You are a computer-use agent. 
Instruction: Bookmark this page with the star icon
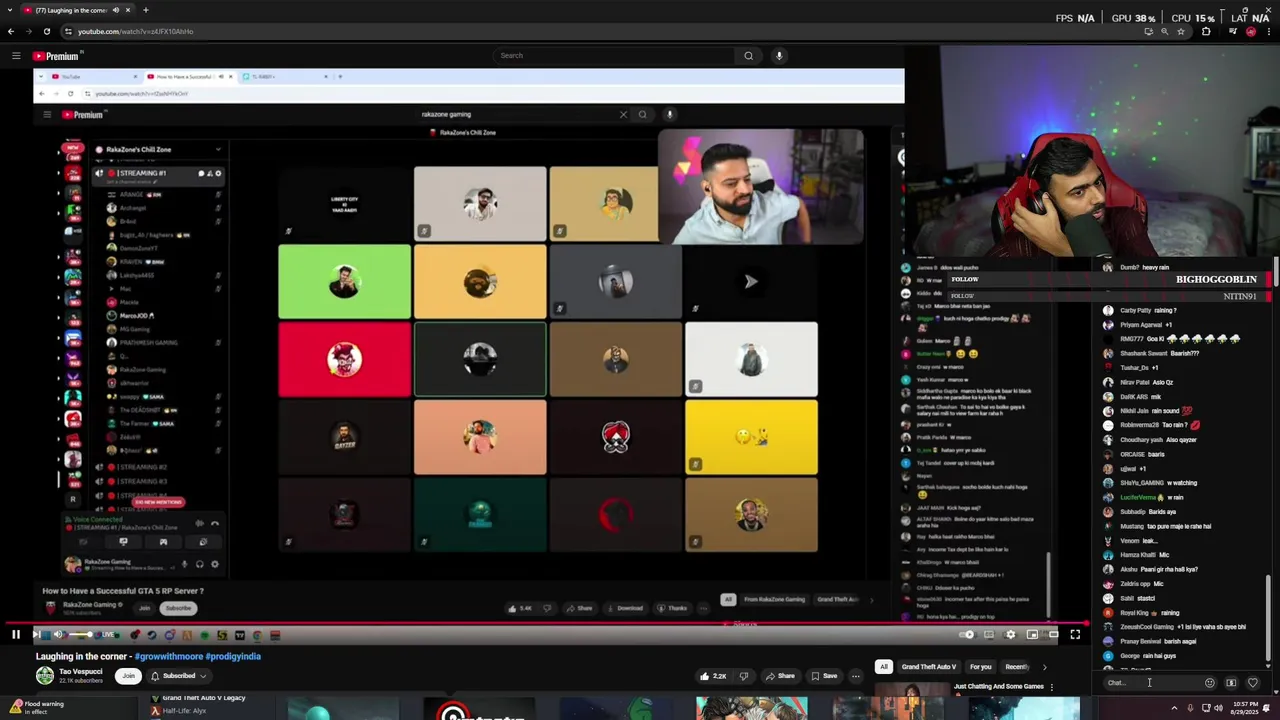(1181, 31)
